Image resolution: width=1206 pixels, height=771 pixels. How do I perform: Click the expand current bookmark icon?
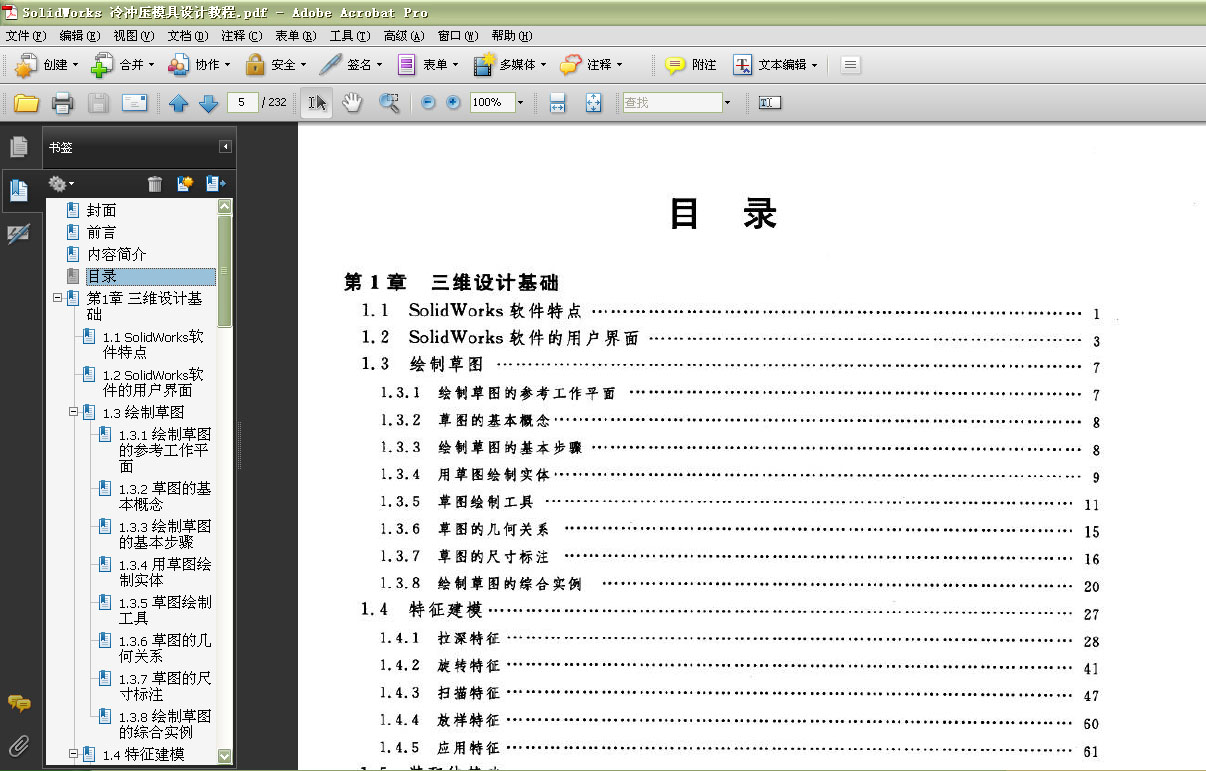click(x=215, y=183)
